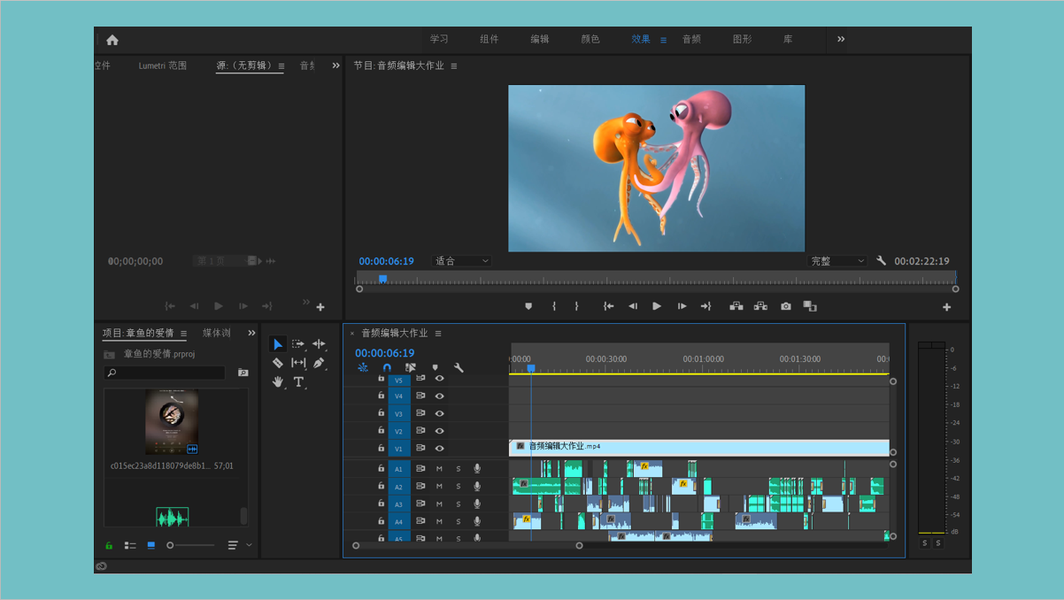The image size is (1064, 600).
Task: Select the Track Select Forward tool
Action: [x=298, y=344]
